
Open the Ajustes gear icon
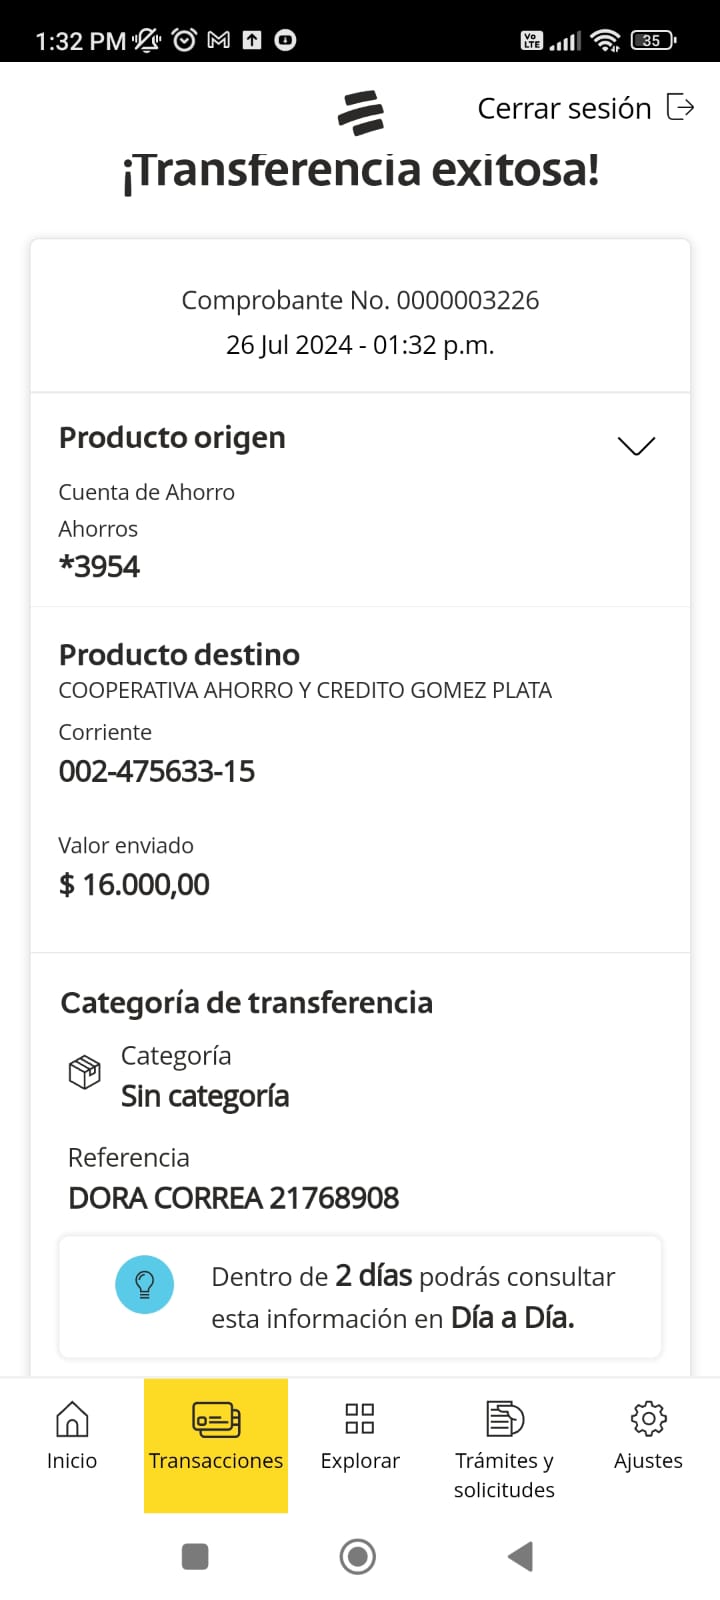pyautogui.click(x=648, y=1420)
